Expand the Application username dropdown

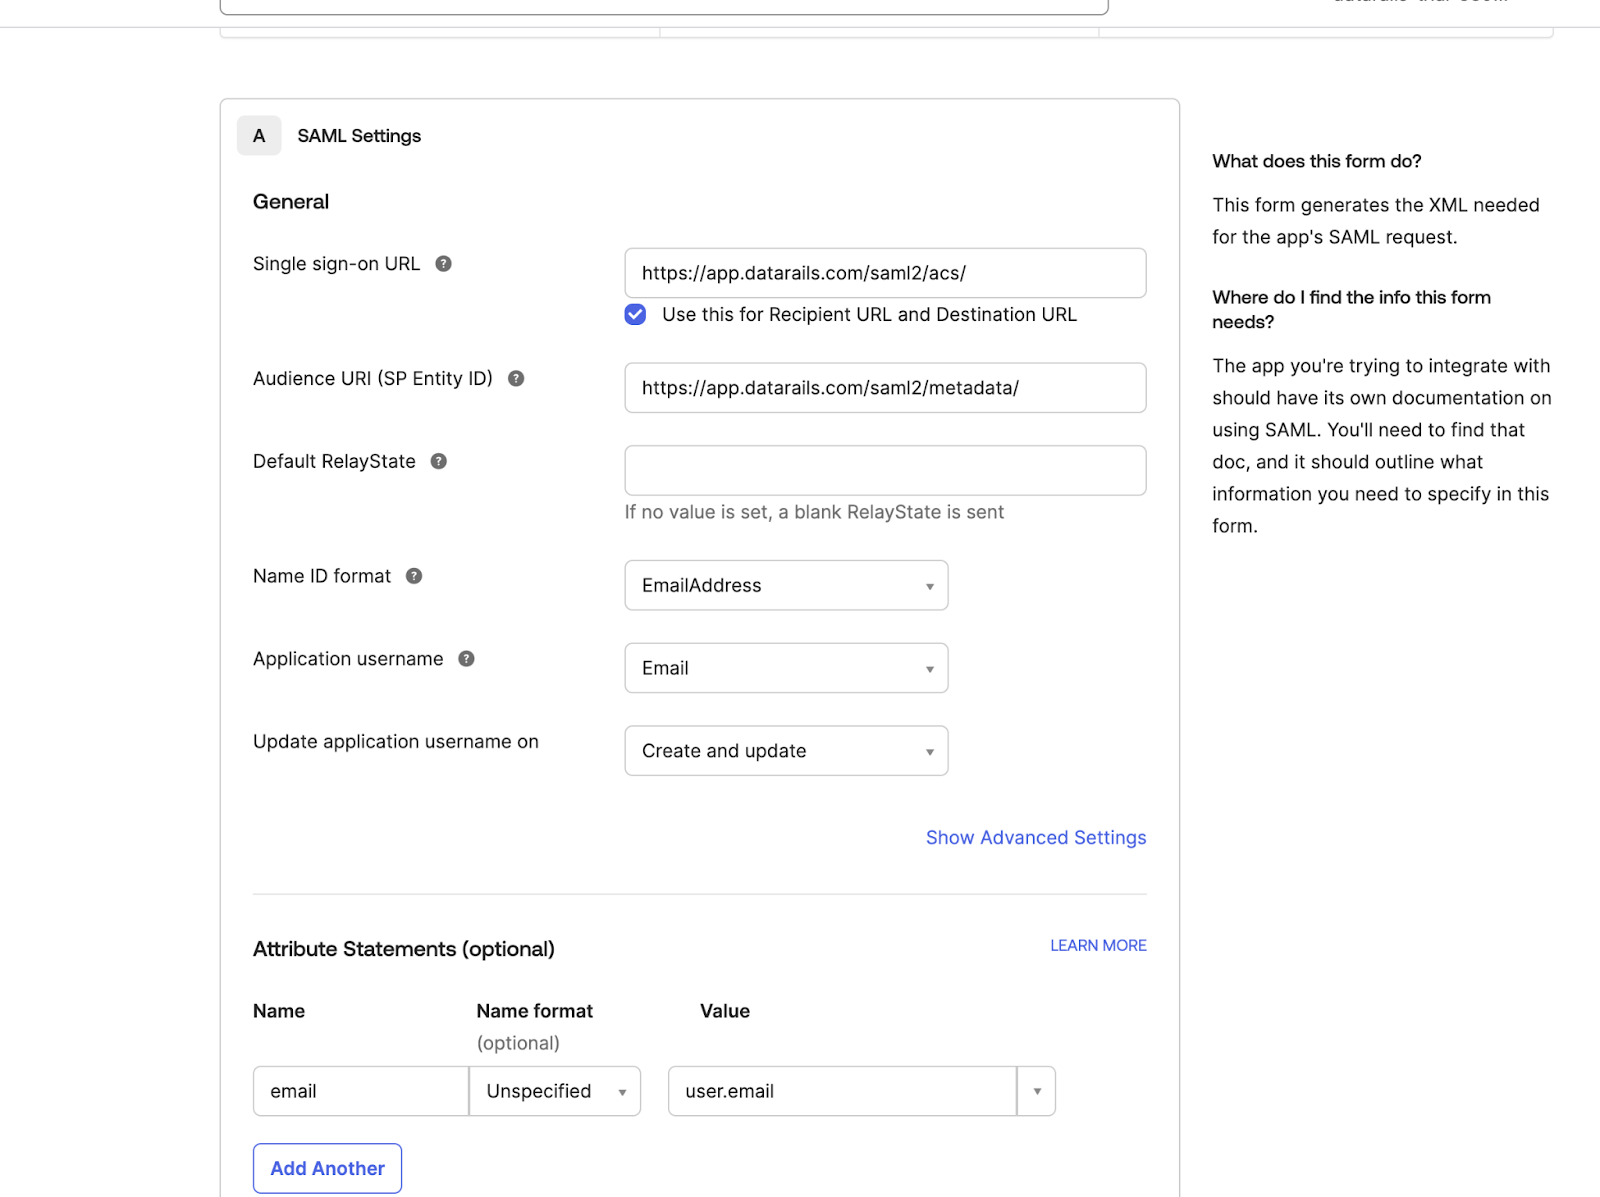pyautogui.click(x=786, y=668)
